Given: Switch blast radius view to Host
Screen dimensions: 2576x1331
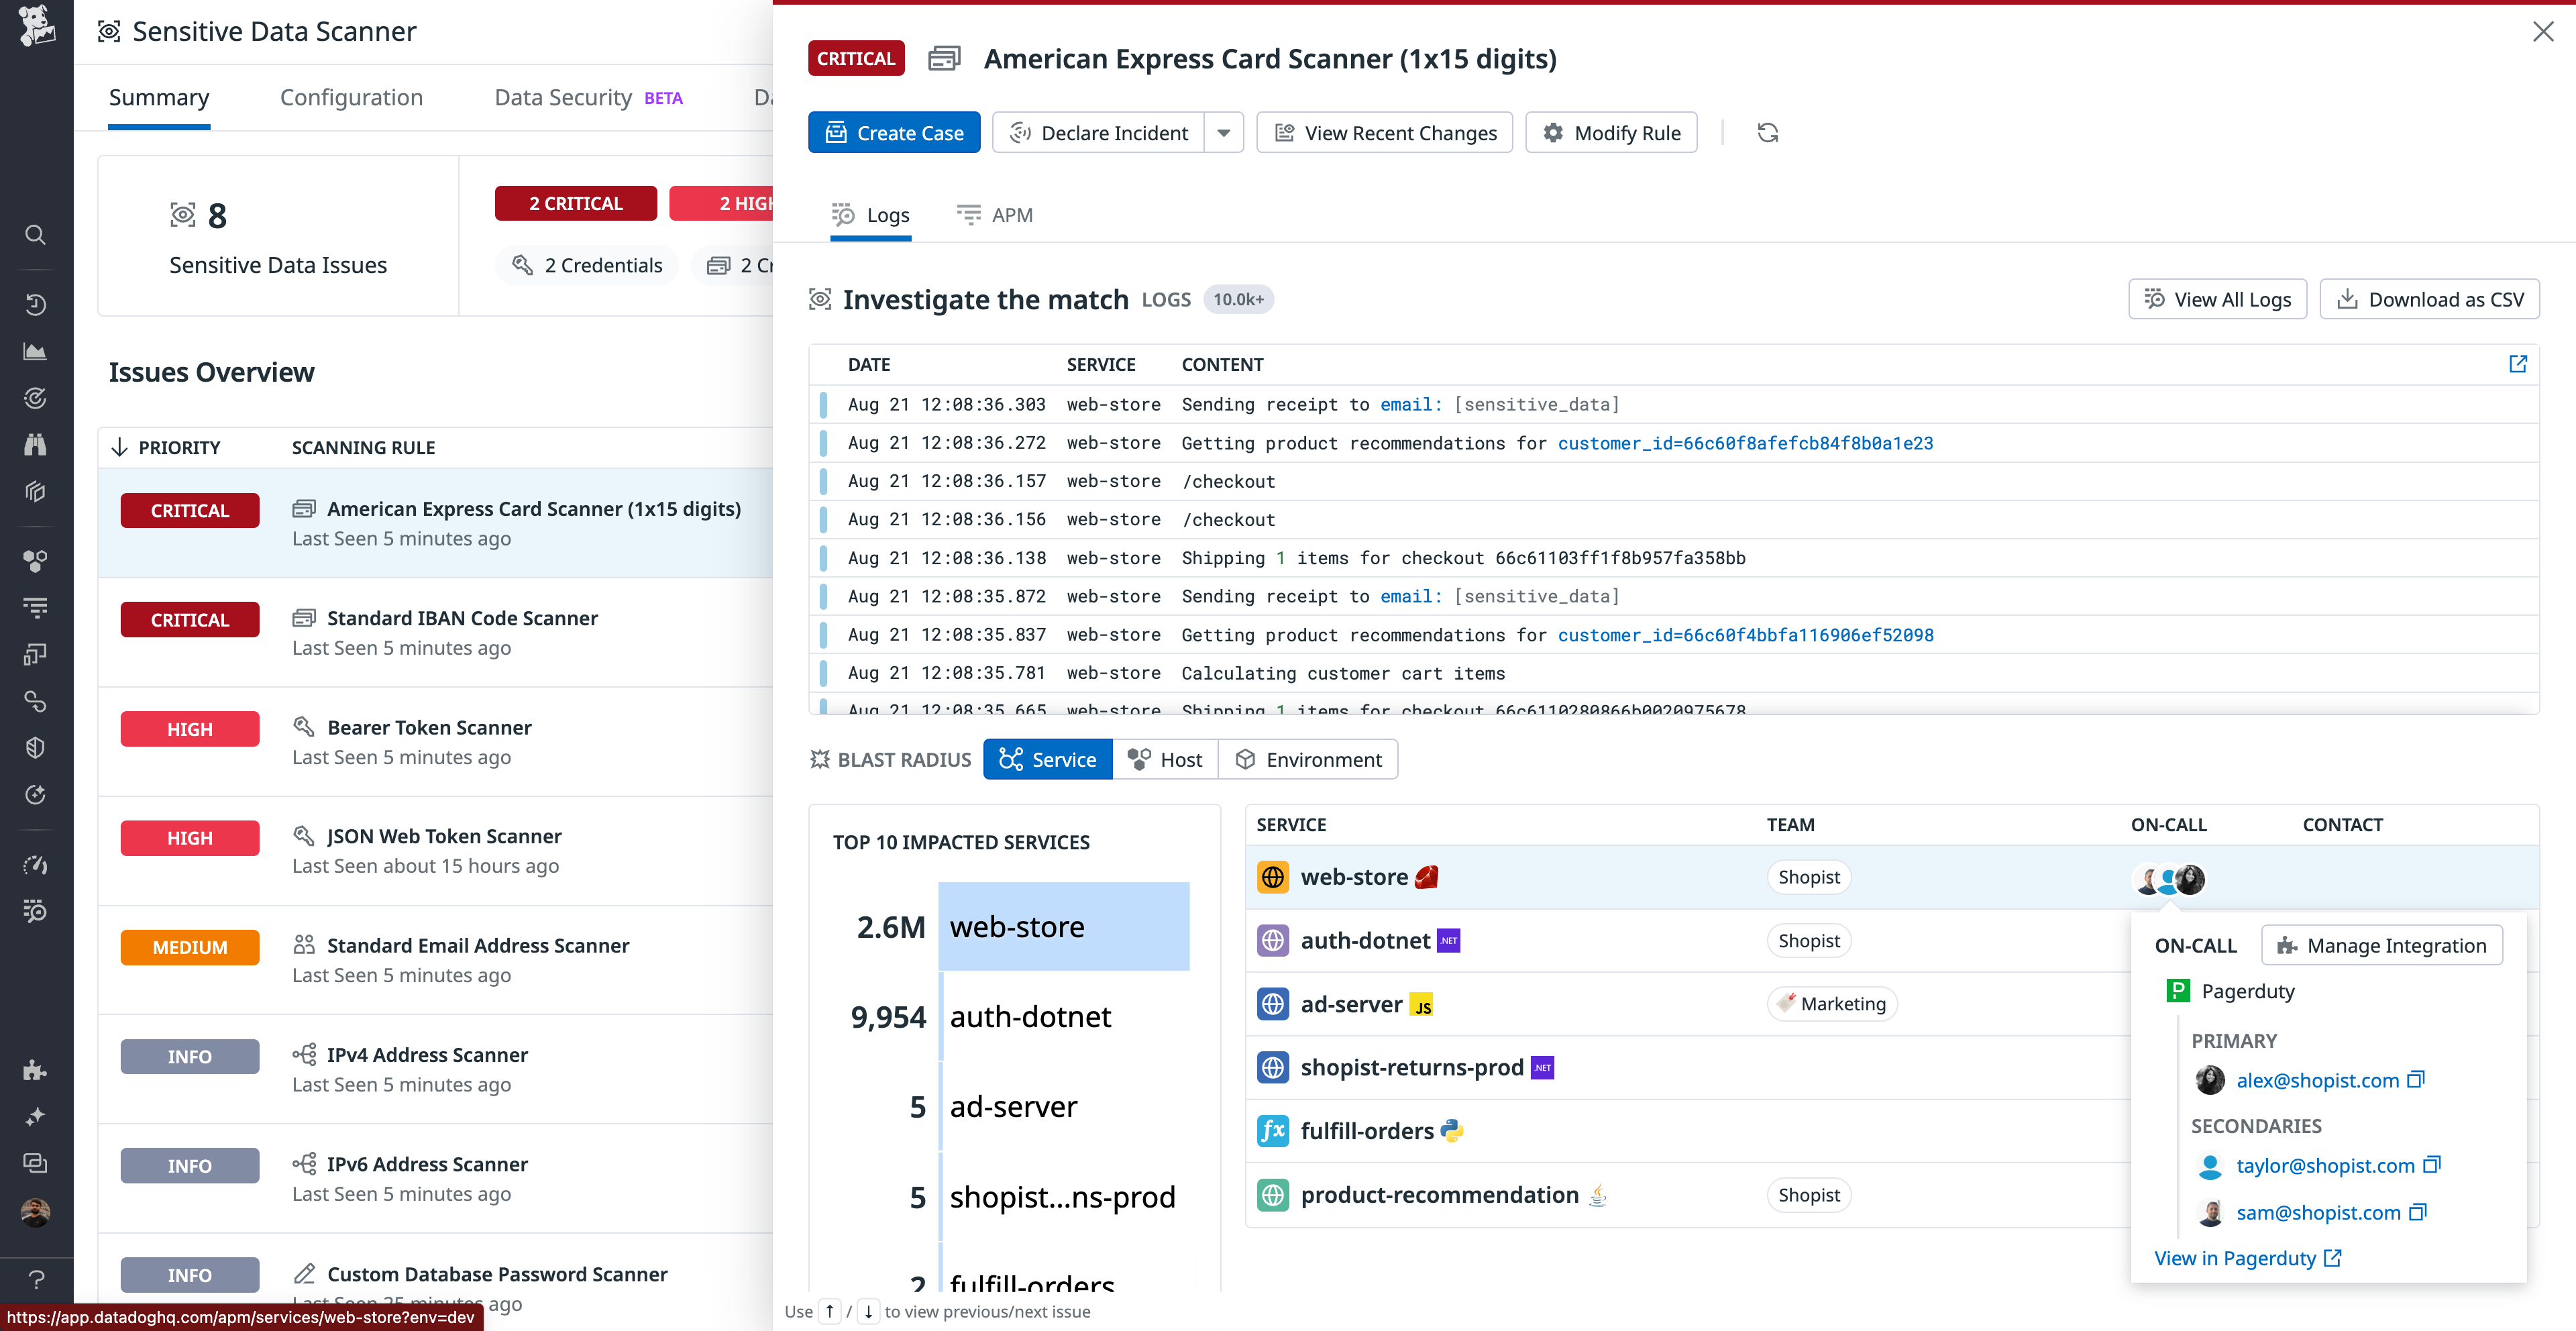Looking at the screenshot, I should (1166, 759).
